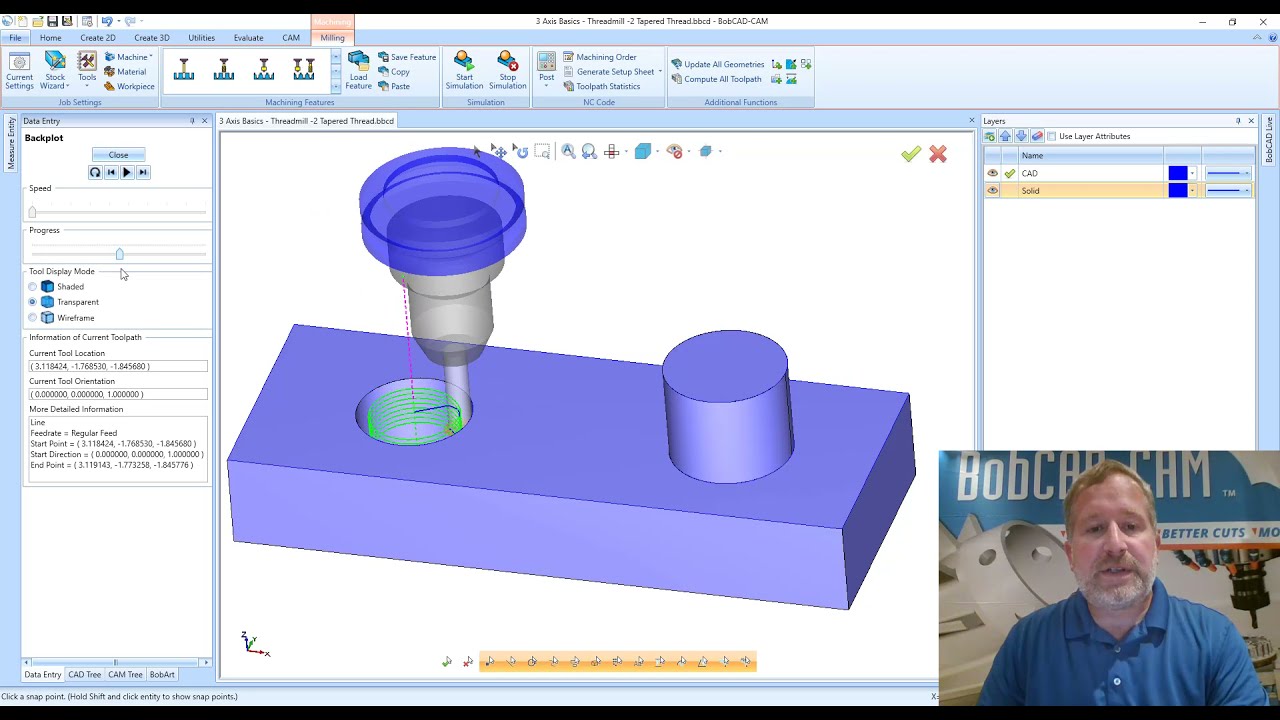
Task: Expand the machining features gallery
Action: 335,87
